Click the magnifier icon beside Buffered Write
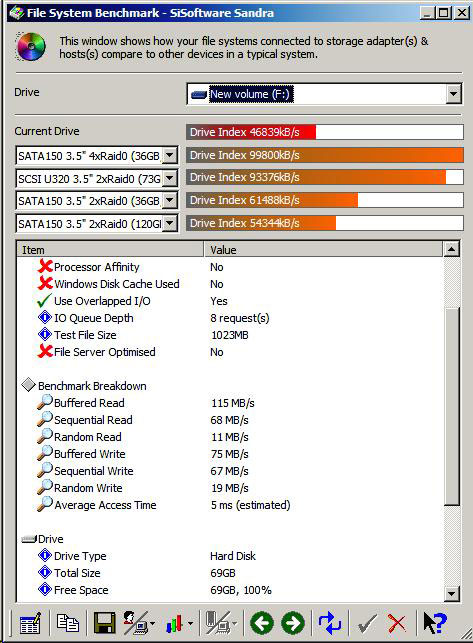Image resolution: width=473 pixels, height=643 pixels. [44, 453]
